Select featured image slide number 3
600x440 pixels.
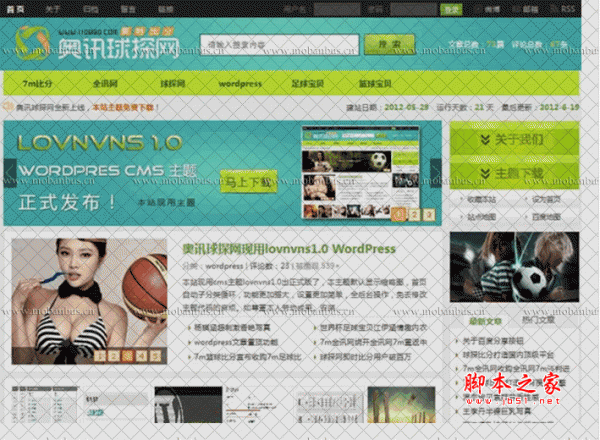127,357
